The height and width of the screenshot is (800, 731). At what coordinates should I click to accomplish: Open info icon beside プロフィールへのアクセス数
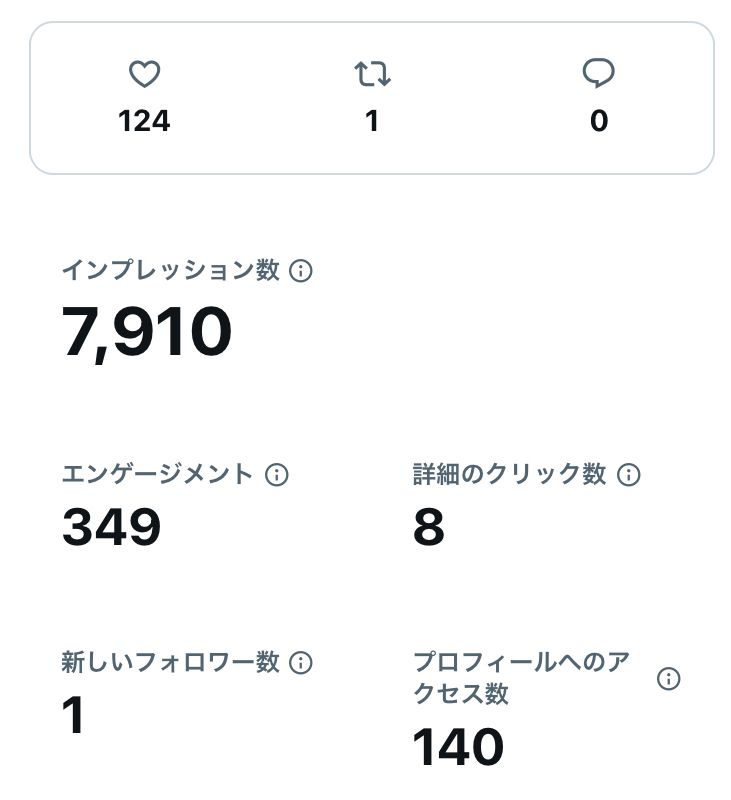tap(668, 679)
